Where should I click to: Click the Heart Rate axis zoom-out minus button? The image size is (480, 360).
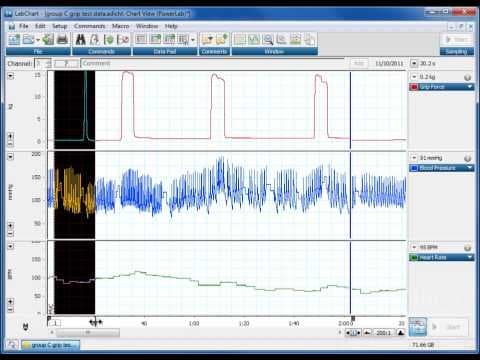[x=10, y=310]
